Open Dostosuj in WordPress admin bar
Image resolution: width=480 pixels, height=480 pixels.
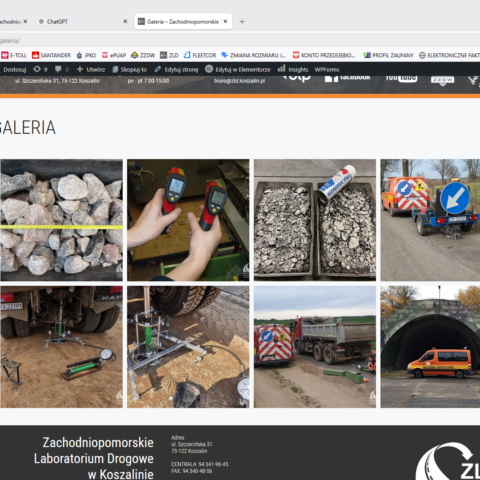[15, 69]
